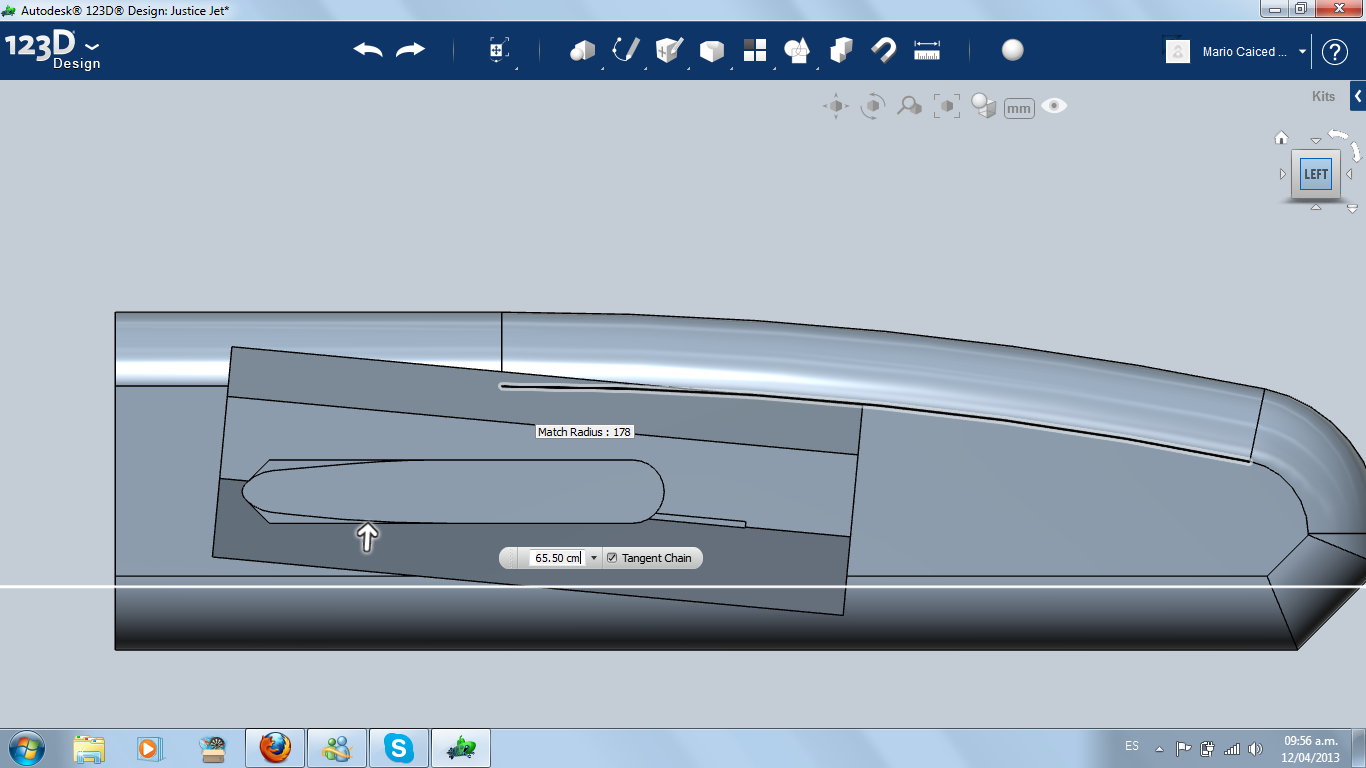Click the Fit view icon
1366x768 pixels.
946,106
